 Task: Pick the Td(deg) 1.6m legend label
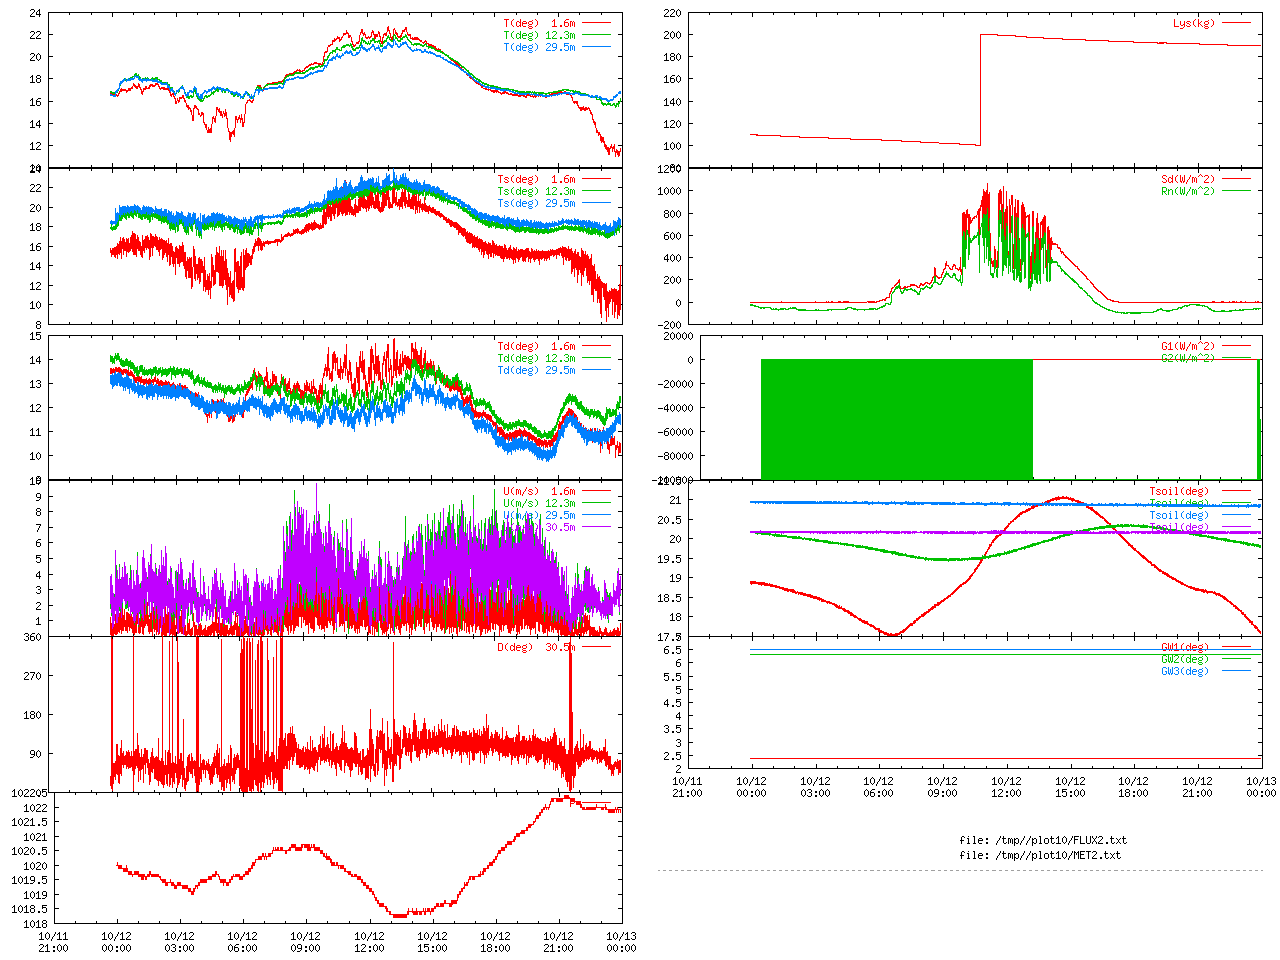536,347
